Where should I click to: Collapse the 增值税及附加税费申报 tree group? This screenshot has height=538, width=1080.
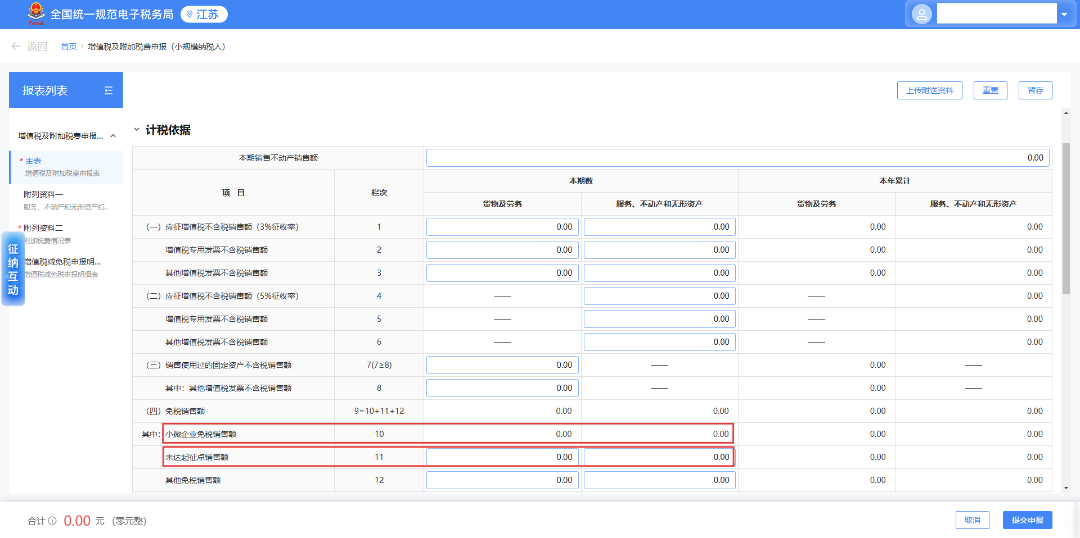tap(113, 135)
